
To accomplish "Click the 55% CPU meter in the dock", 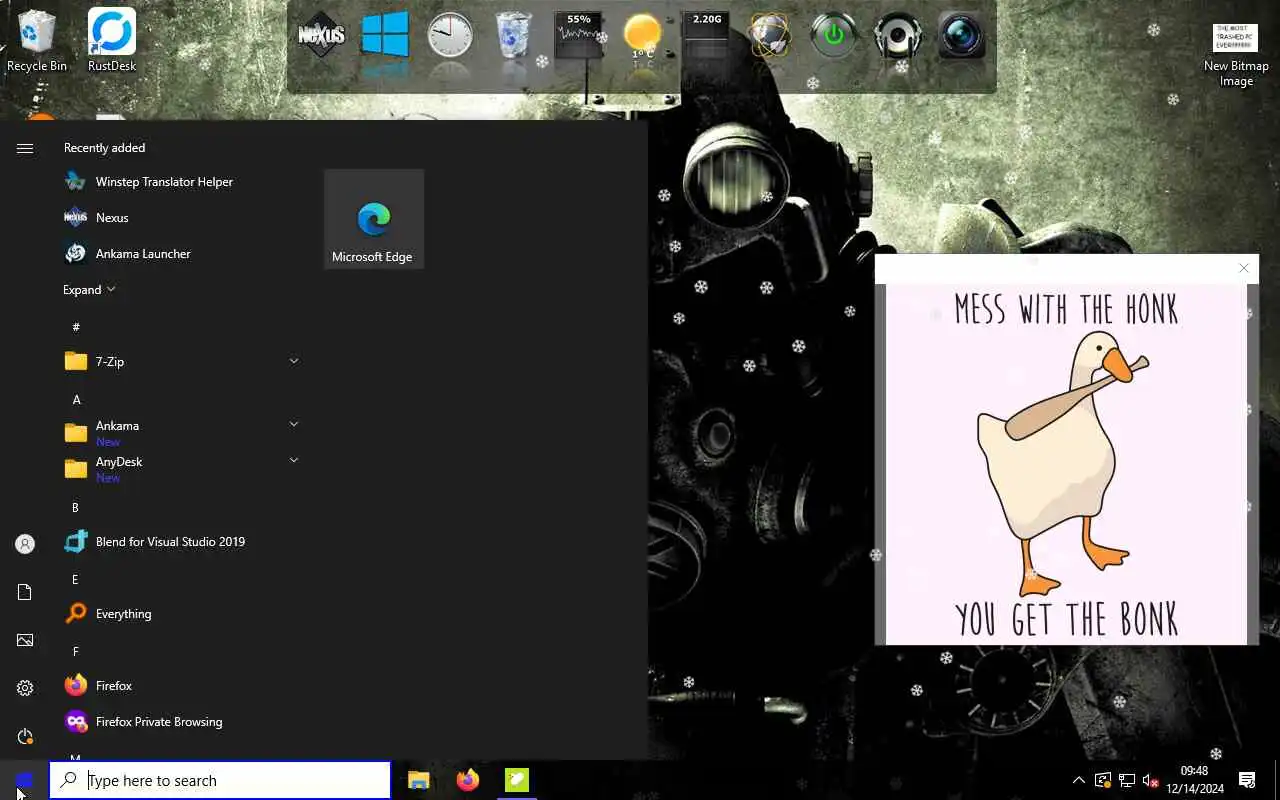I will coord(579,36).
